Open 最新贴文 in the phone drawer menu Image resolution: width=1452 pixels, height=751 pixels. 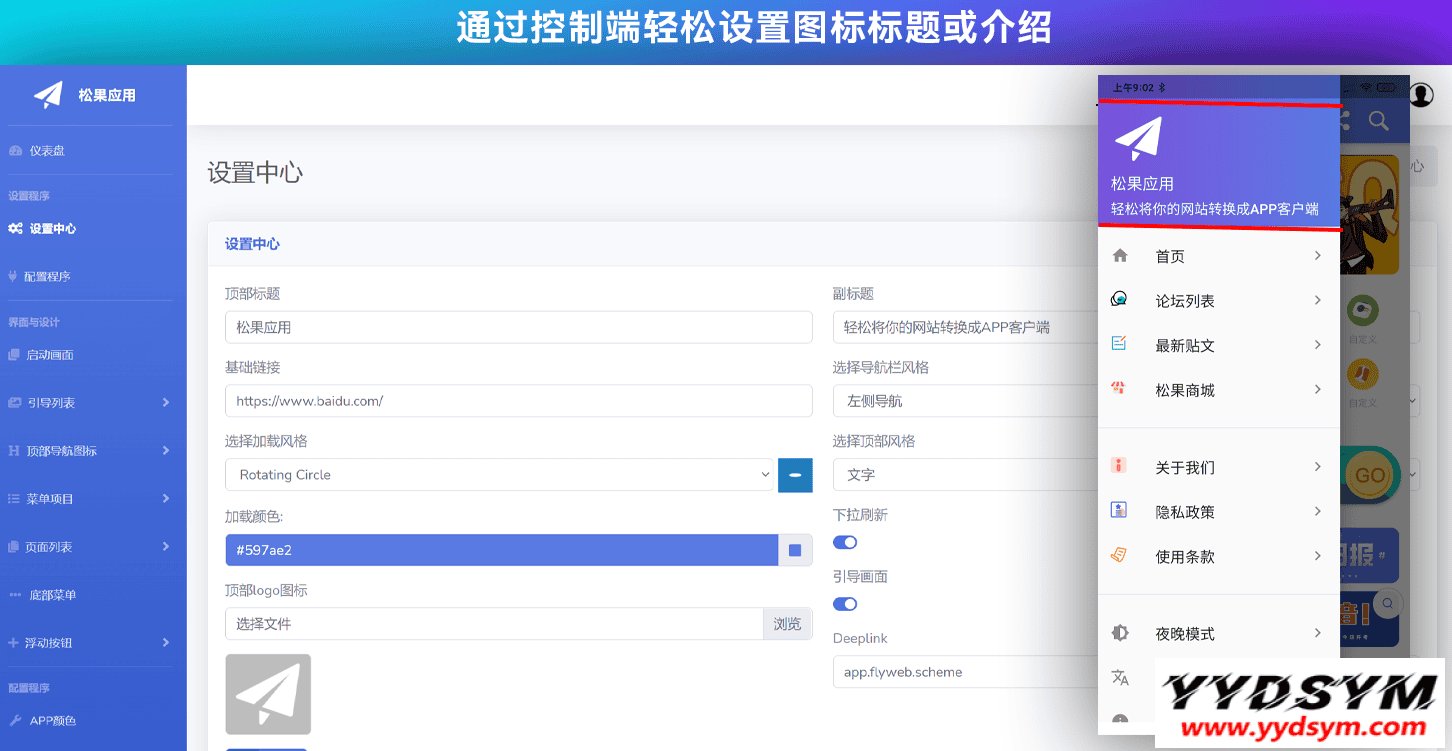pyautogui.click(x=1218, y=346)
